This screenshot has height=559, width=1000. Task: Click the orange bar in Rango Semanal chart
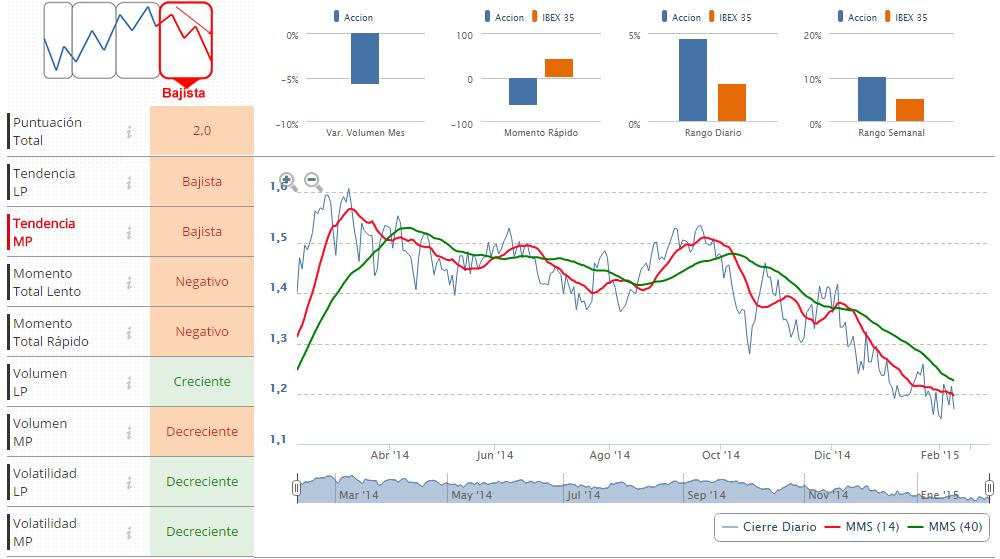pyautogui.click(x=909, y=110)
